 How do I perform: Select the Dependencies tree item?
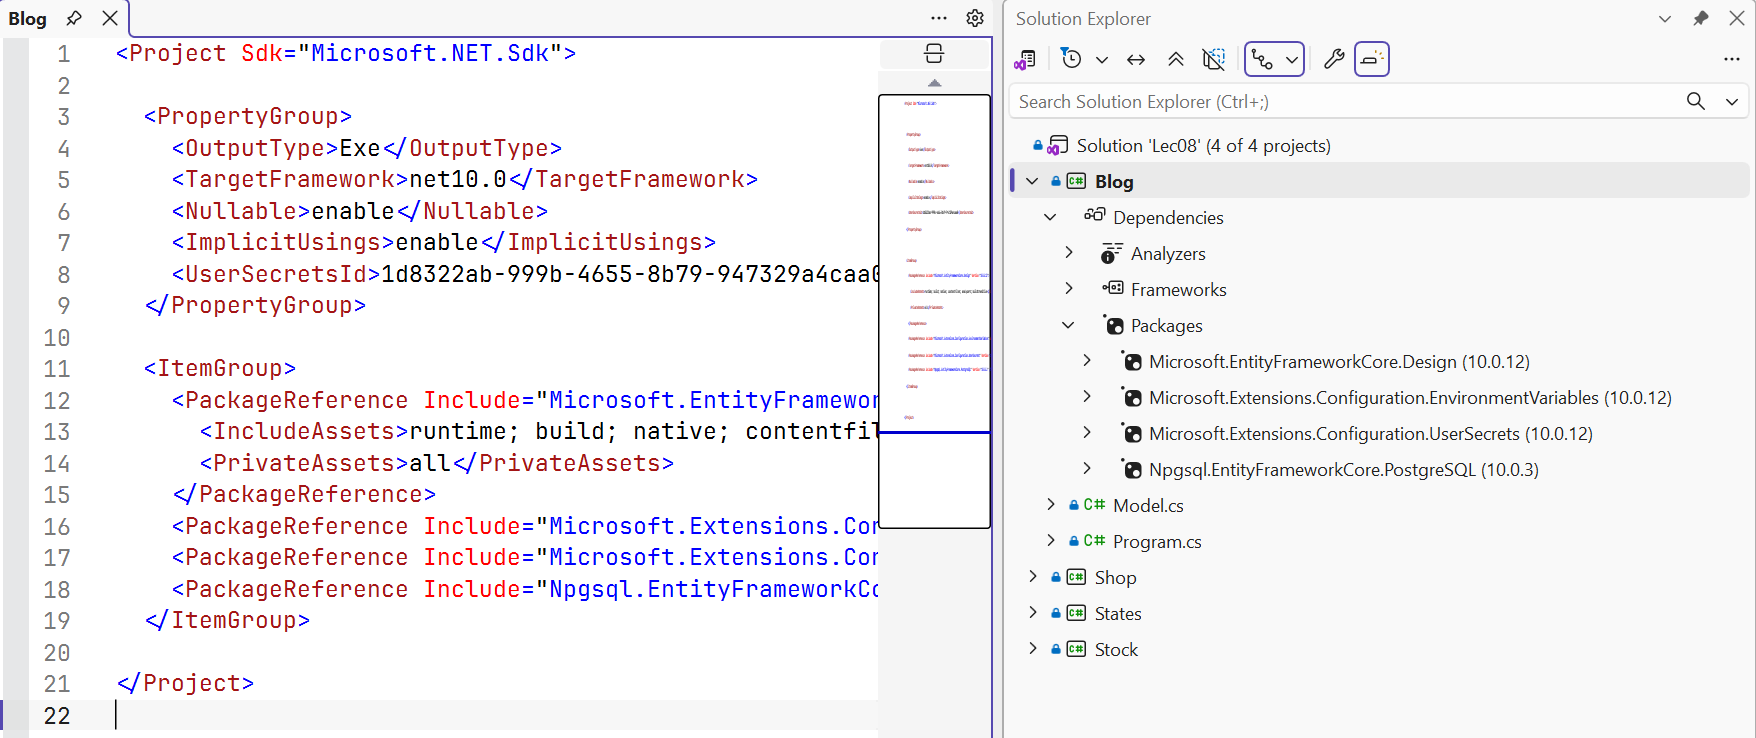(1168, 218)
